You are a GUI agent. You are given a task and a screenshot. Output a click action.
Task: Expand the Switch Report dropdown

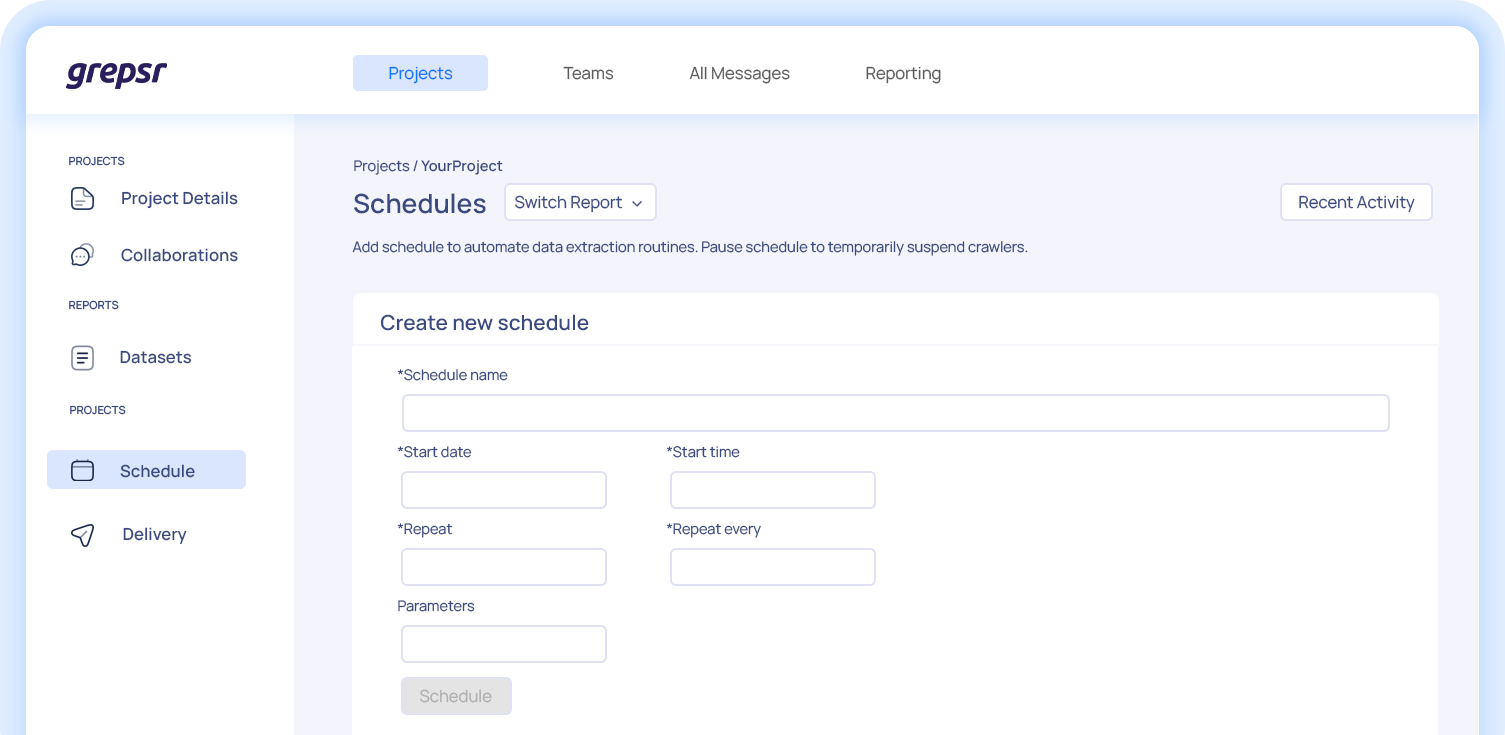pos(580,202)
